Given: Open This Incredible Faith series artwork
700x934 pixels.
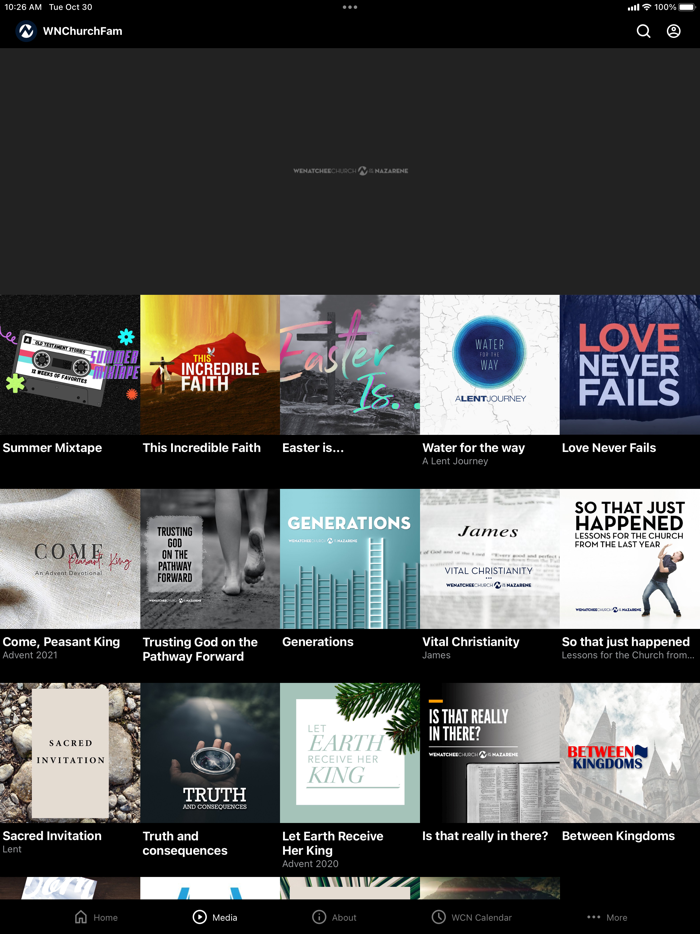Looking at the screenshot, I should pos(210,365).
